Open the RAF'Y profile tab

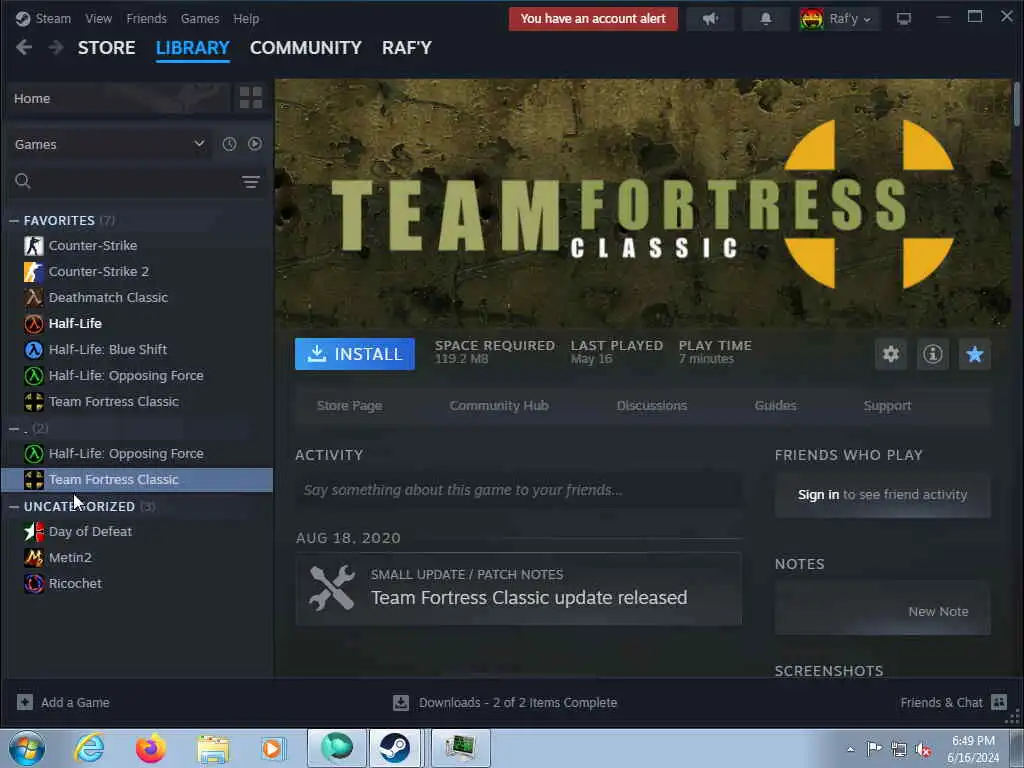coord(407,48)
